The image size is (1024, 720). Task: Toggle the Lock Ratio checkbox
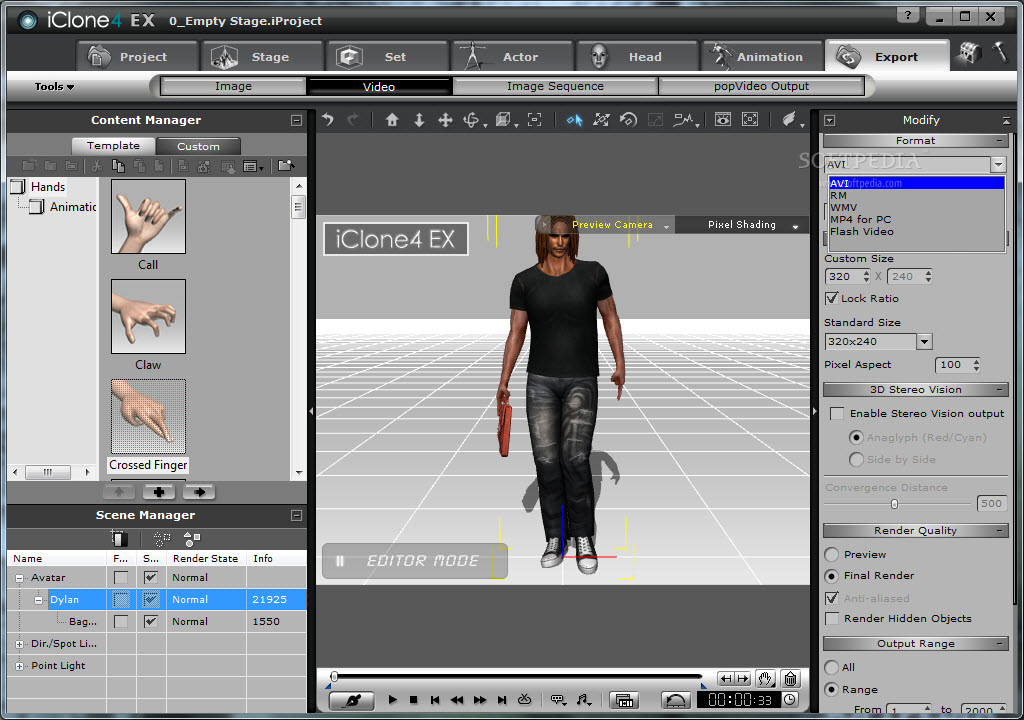pos(831,298)
